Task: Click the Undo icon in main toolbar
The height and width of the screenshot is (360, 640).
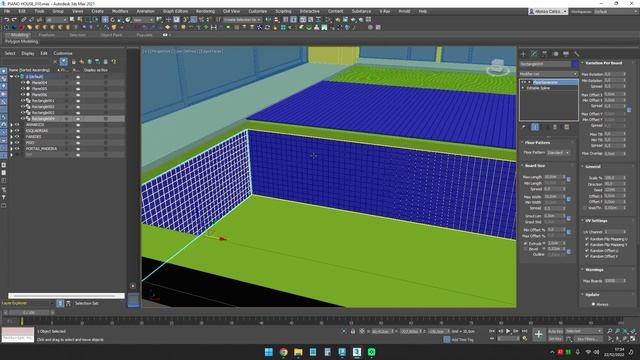Action: tap(7, 19)
